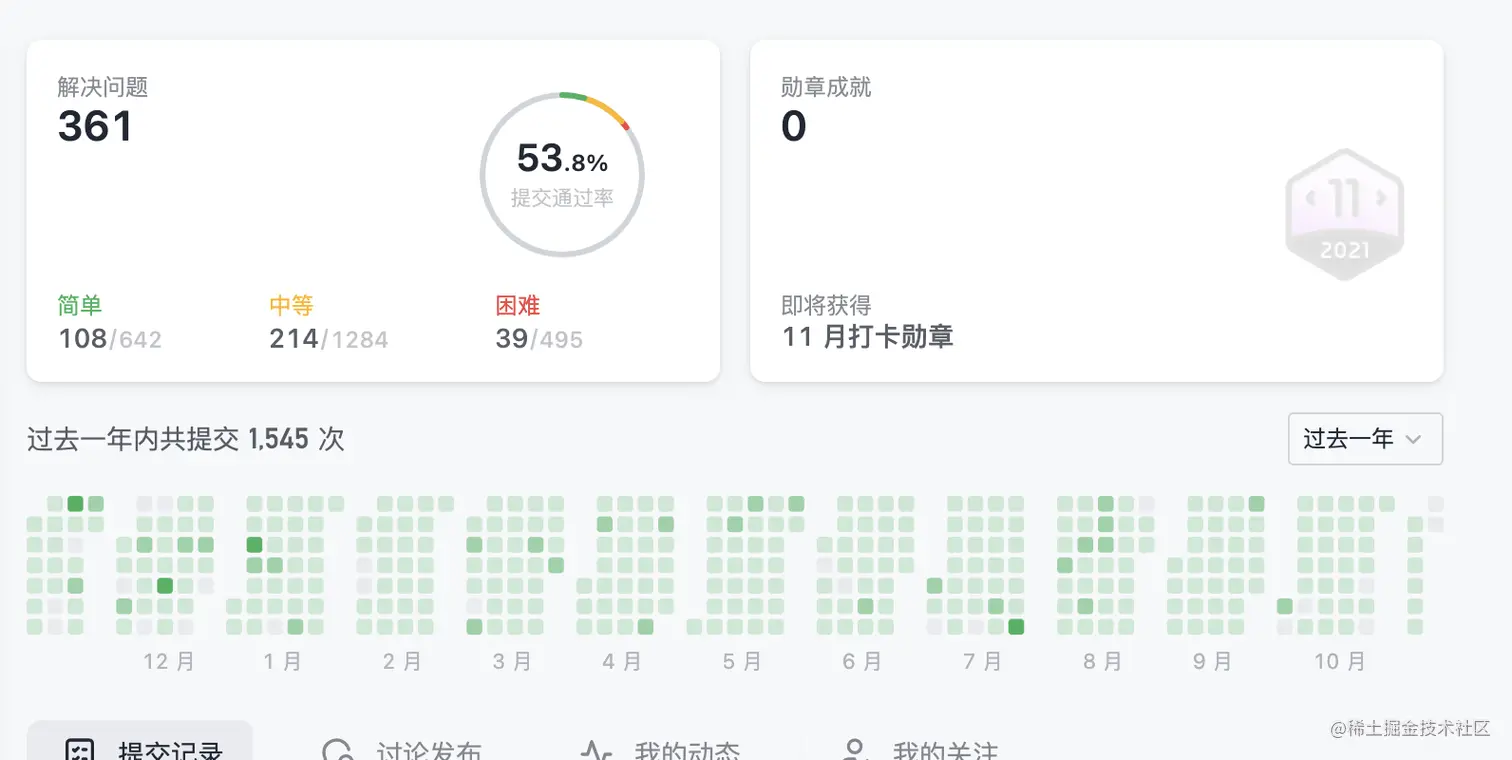Click the 11 月打卡勋章 upcoming badge text

(x=868, y=337)
